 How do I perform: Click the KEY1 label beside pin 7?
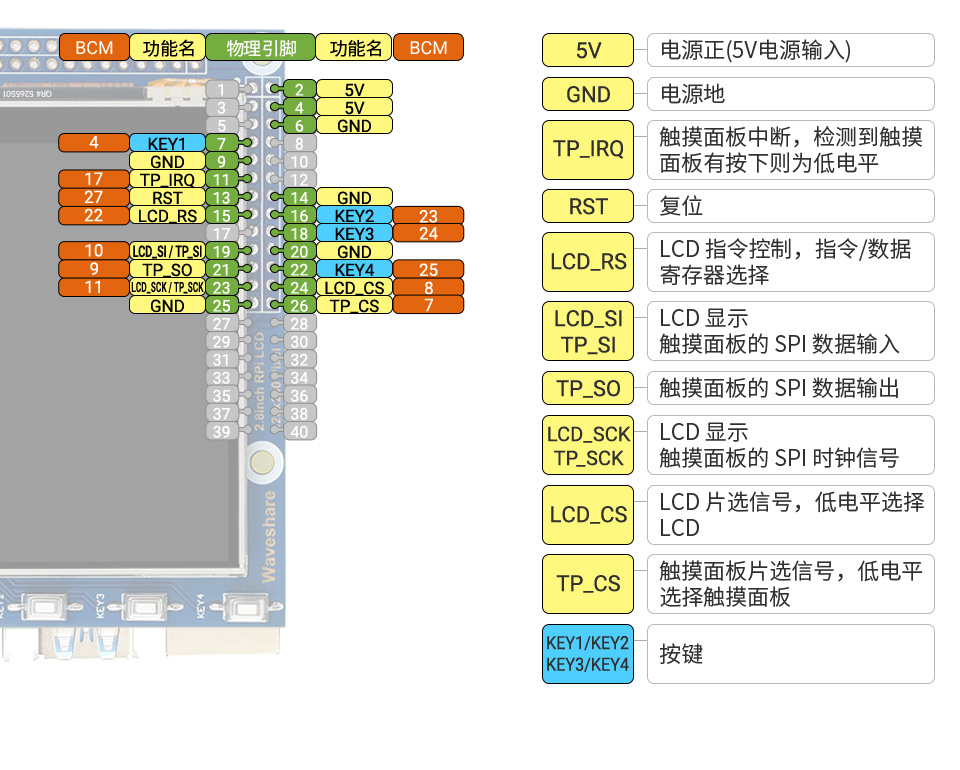(167, 143)
